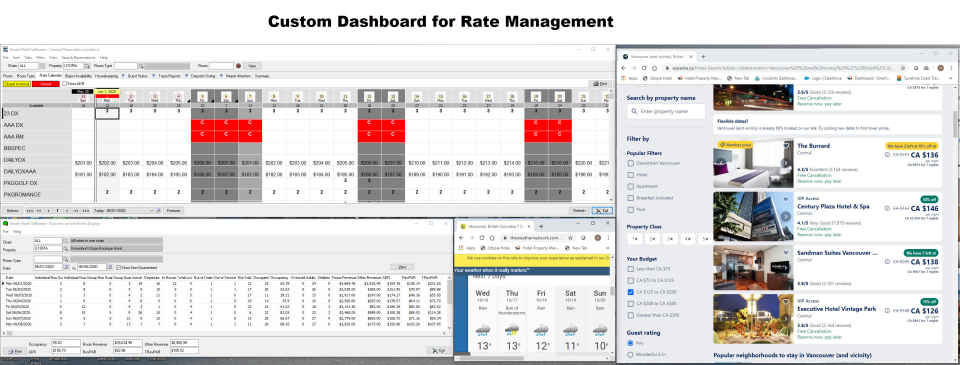Screen dimensions: 960x365
Task: Click the Refresh button in Rate Calendar
Action: 579,210
